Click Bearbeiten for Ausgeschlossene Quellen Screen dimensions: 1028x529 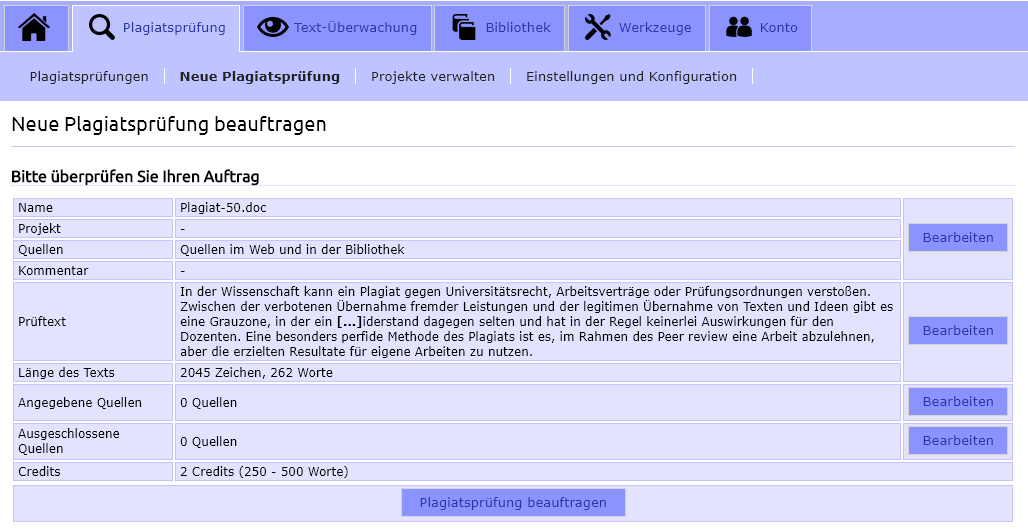point(958,441)
